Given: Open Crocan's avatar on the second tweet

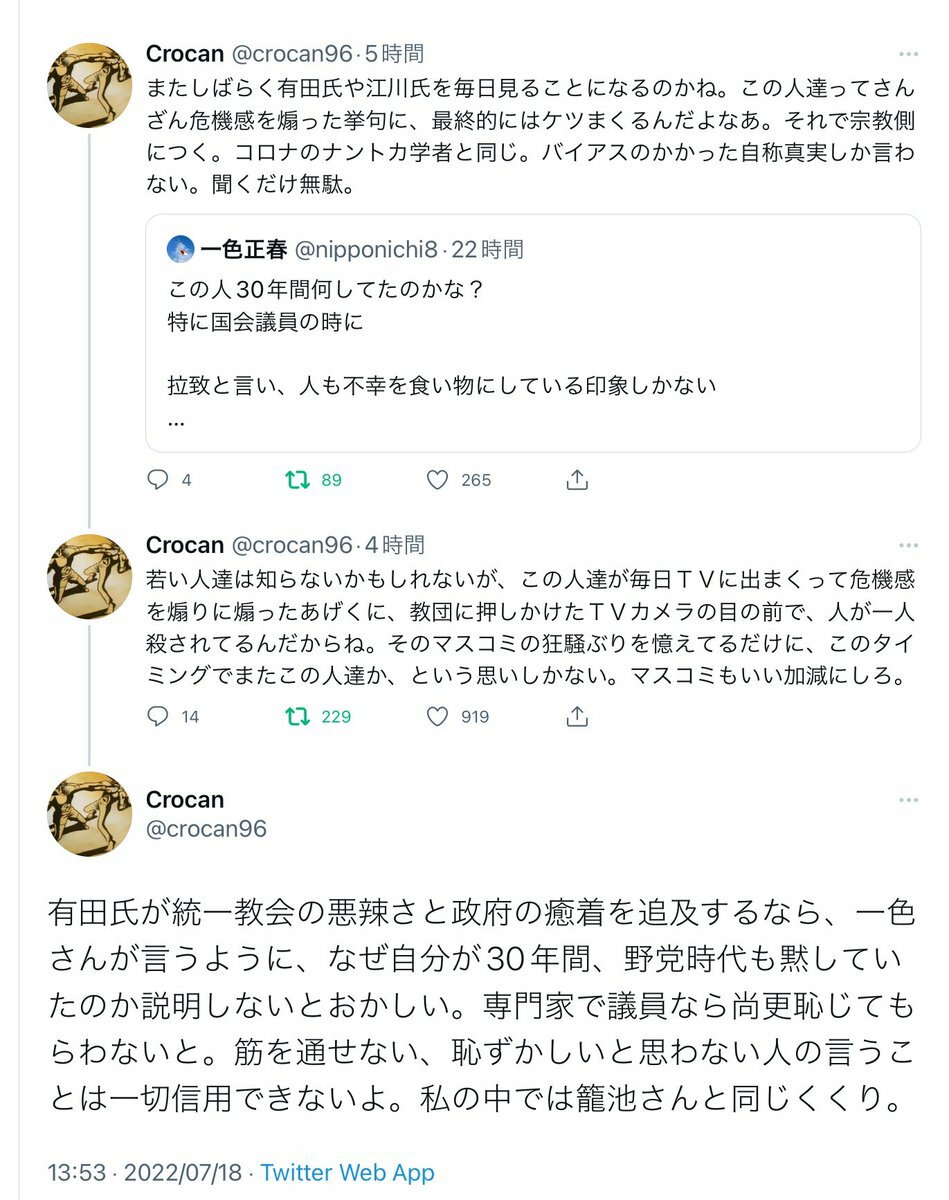Looking at the screenshot, I should coord(90,576).
